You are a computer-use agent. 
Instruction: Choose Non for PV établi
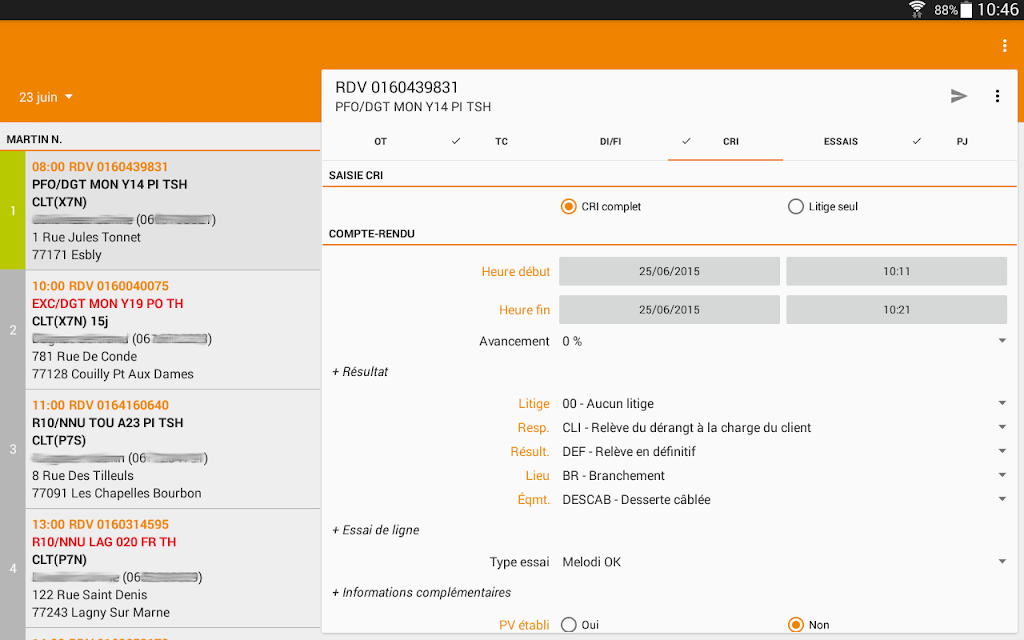click(x=808, y=625)
